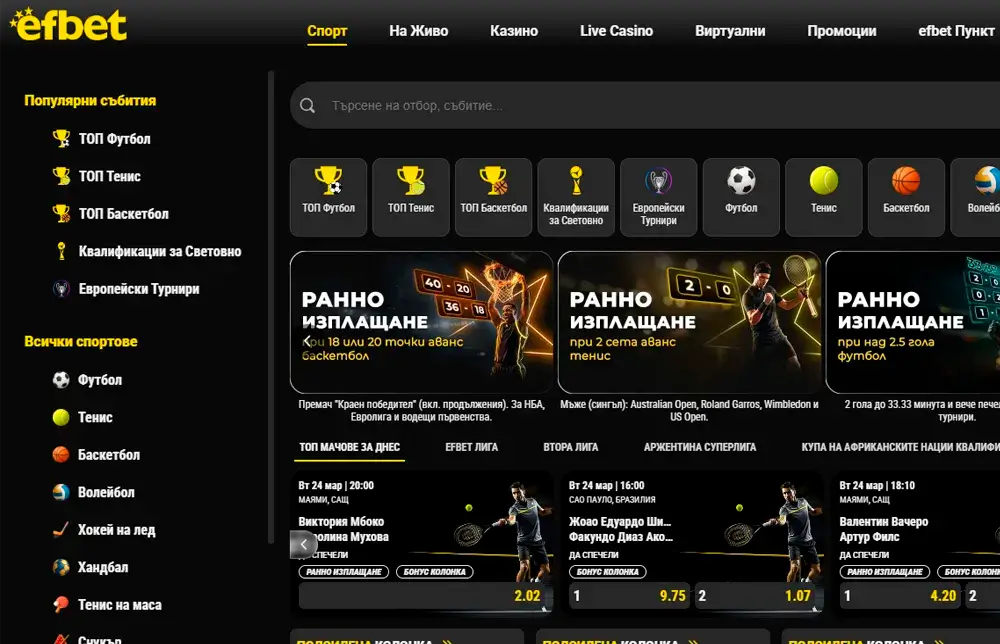Select the Тенис ball tile
This screenshot has width=1000, height=644.
(824, 197)
